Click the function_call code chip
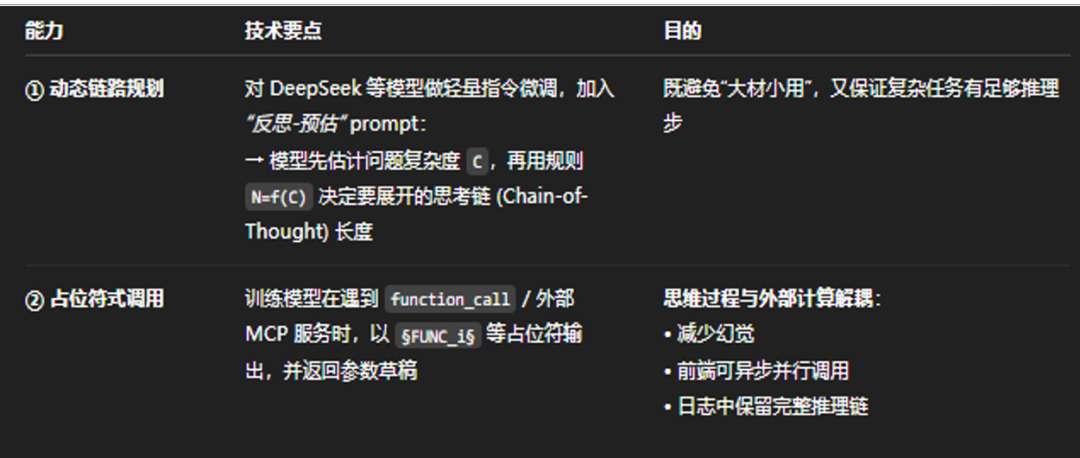1080x458 pixels. click(x=450, y=300)
